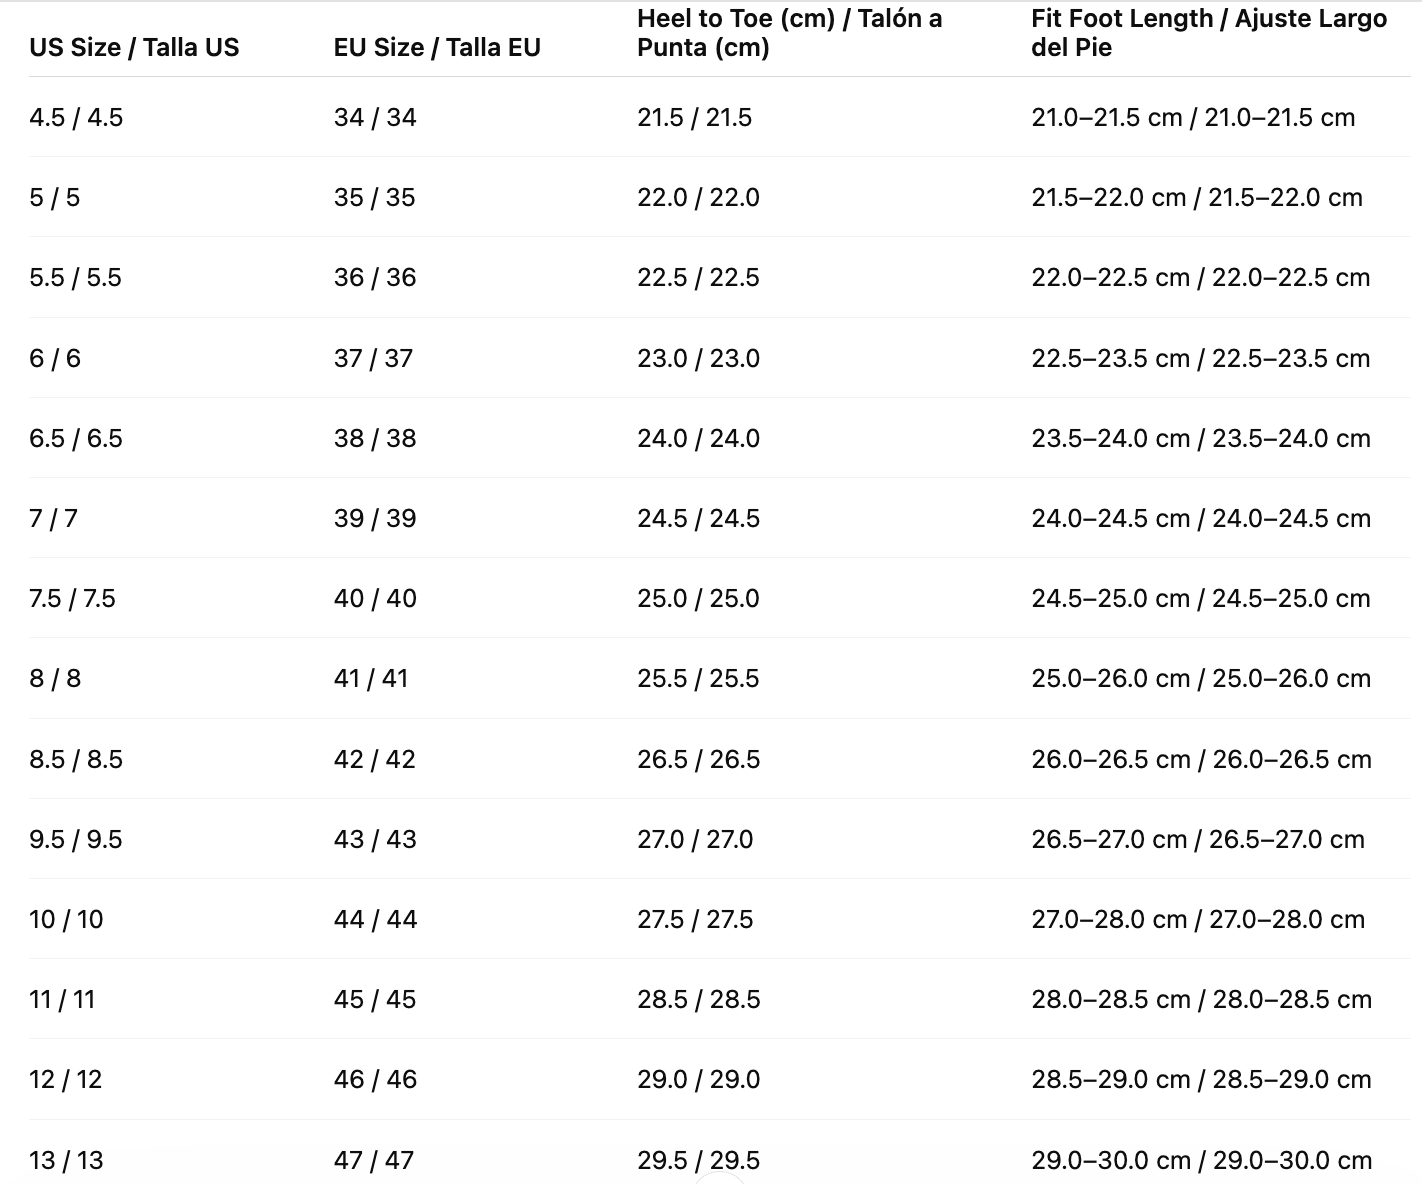Click the US size 8.5 / 8.5 cell
The width and height of the screenshot is (1422, 1184).
[x=76, y=759]
